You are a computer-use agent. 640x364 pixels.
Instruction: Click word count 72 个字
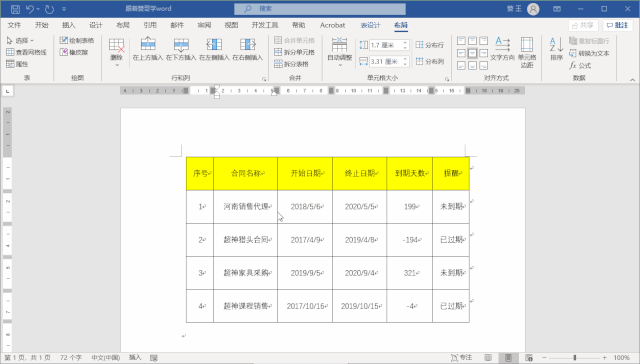click(71, 357)
